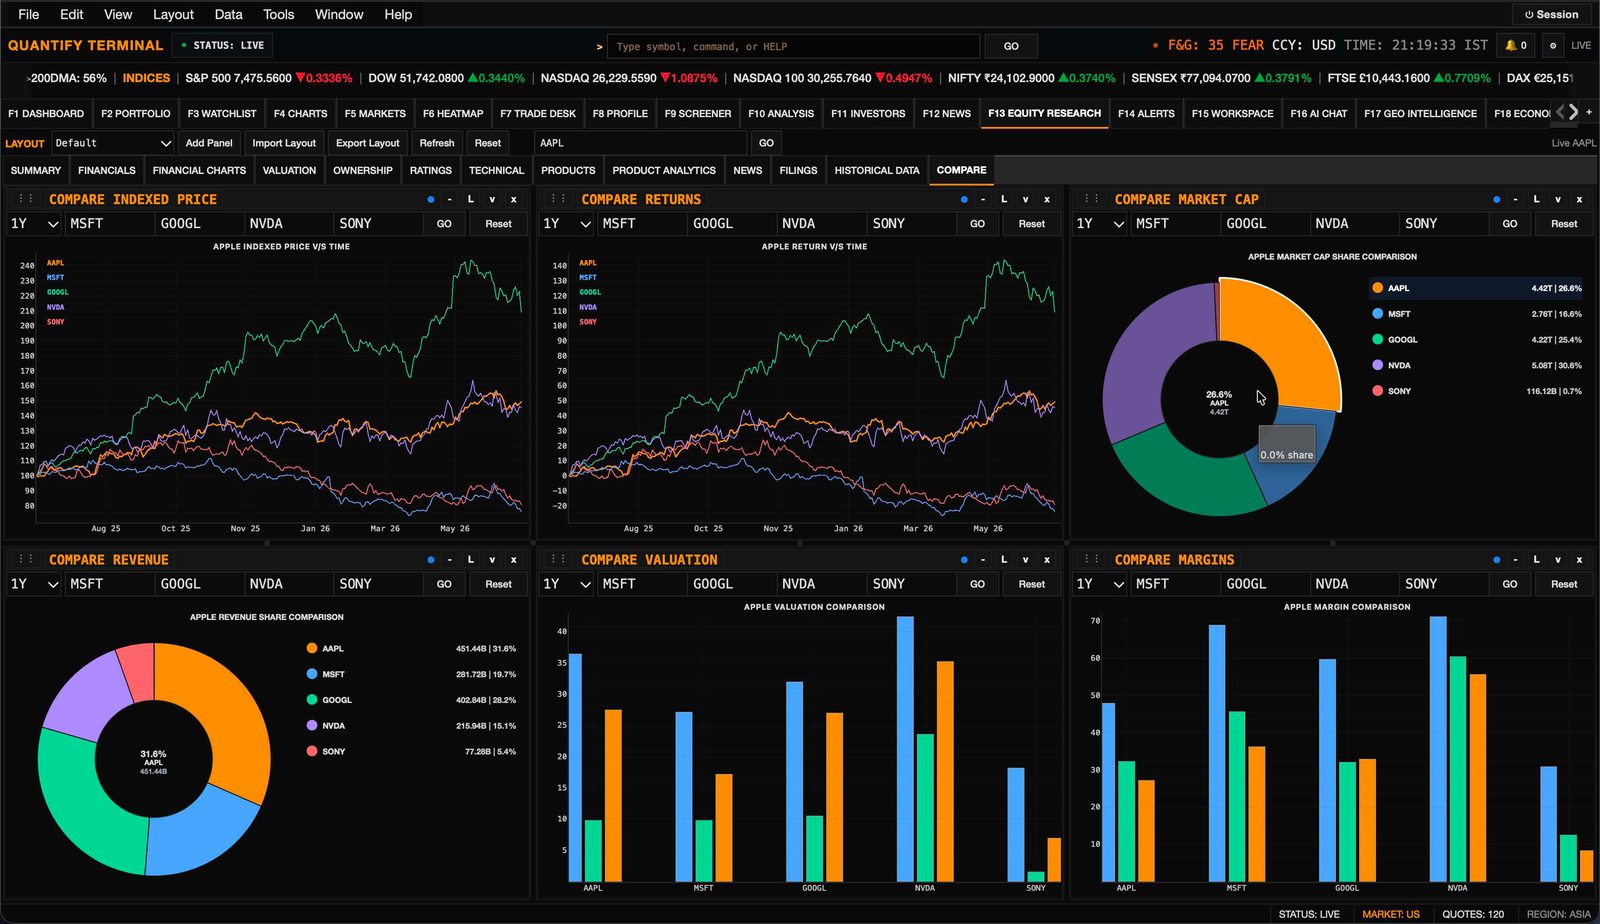Click the command input field at top
This screenshot has height=924, width=1600.
click(794, 46)
